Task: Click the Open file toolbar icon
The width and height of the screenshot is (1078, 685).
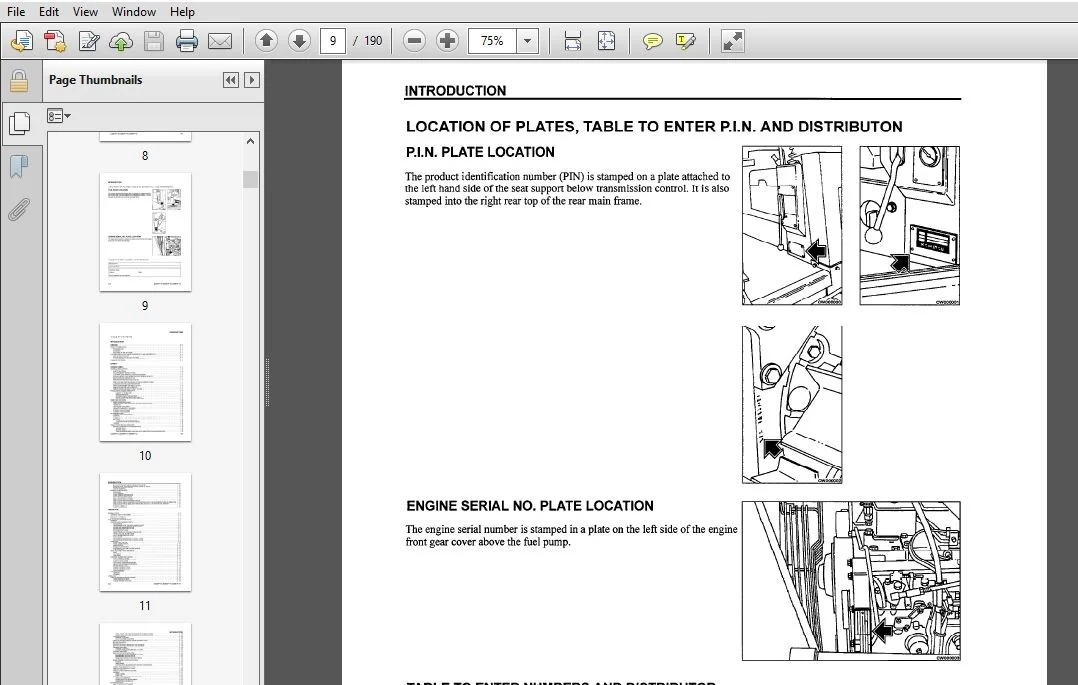Action: tap(22, 41)
